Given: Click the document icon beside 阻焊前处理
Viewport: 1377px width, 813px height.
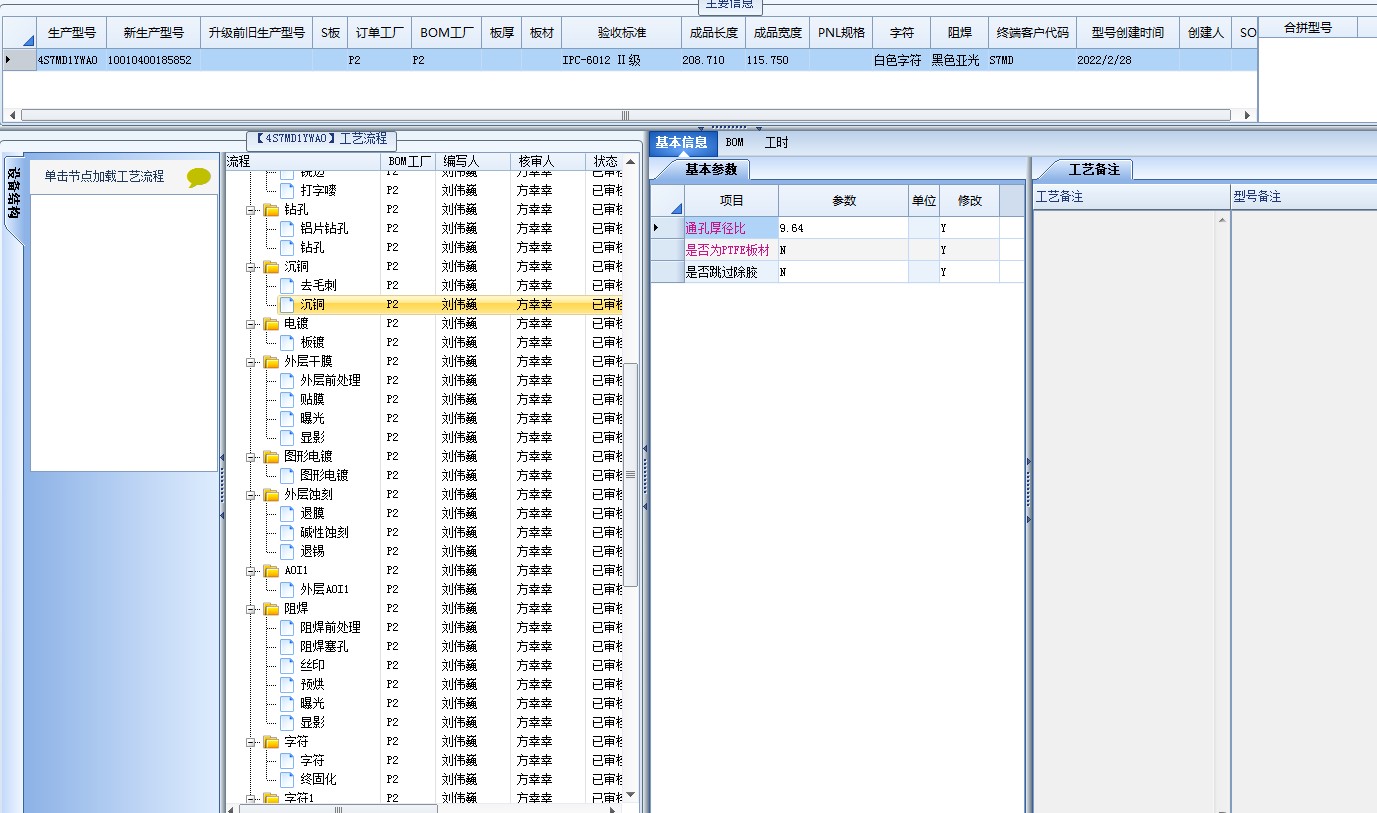Looking at the screenshot, I should [x=287, y=627].
